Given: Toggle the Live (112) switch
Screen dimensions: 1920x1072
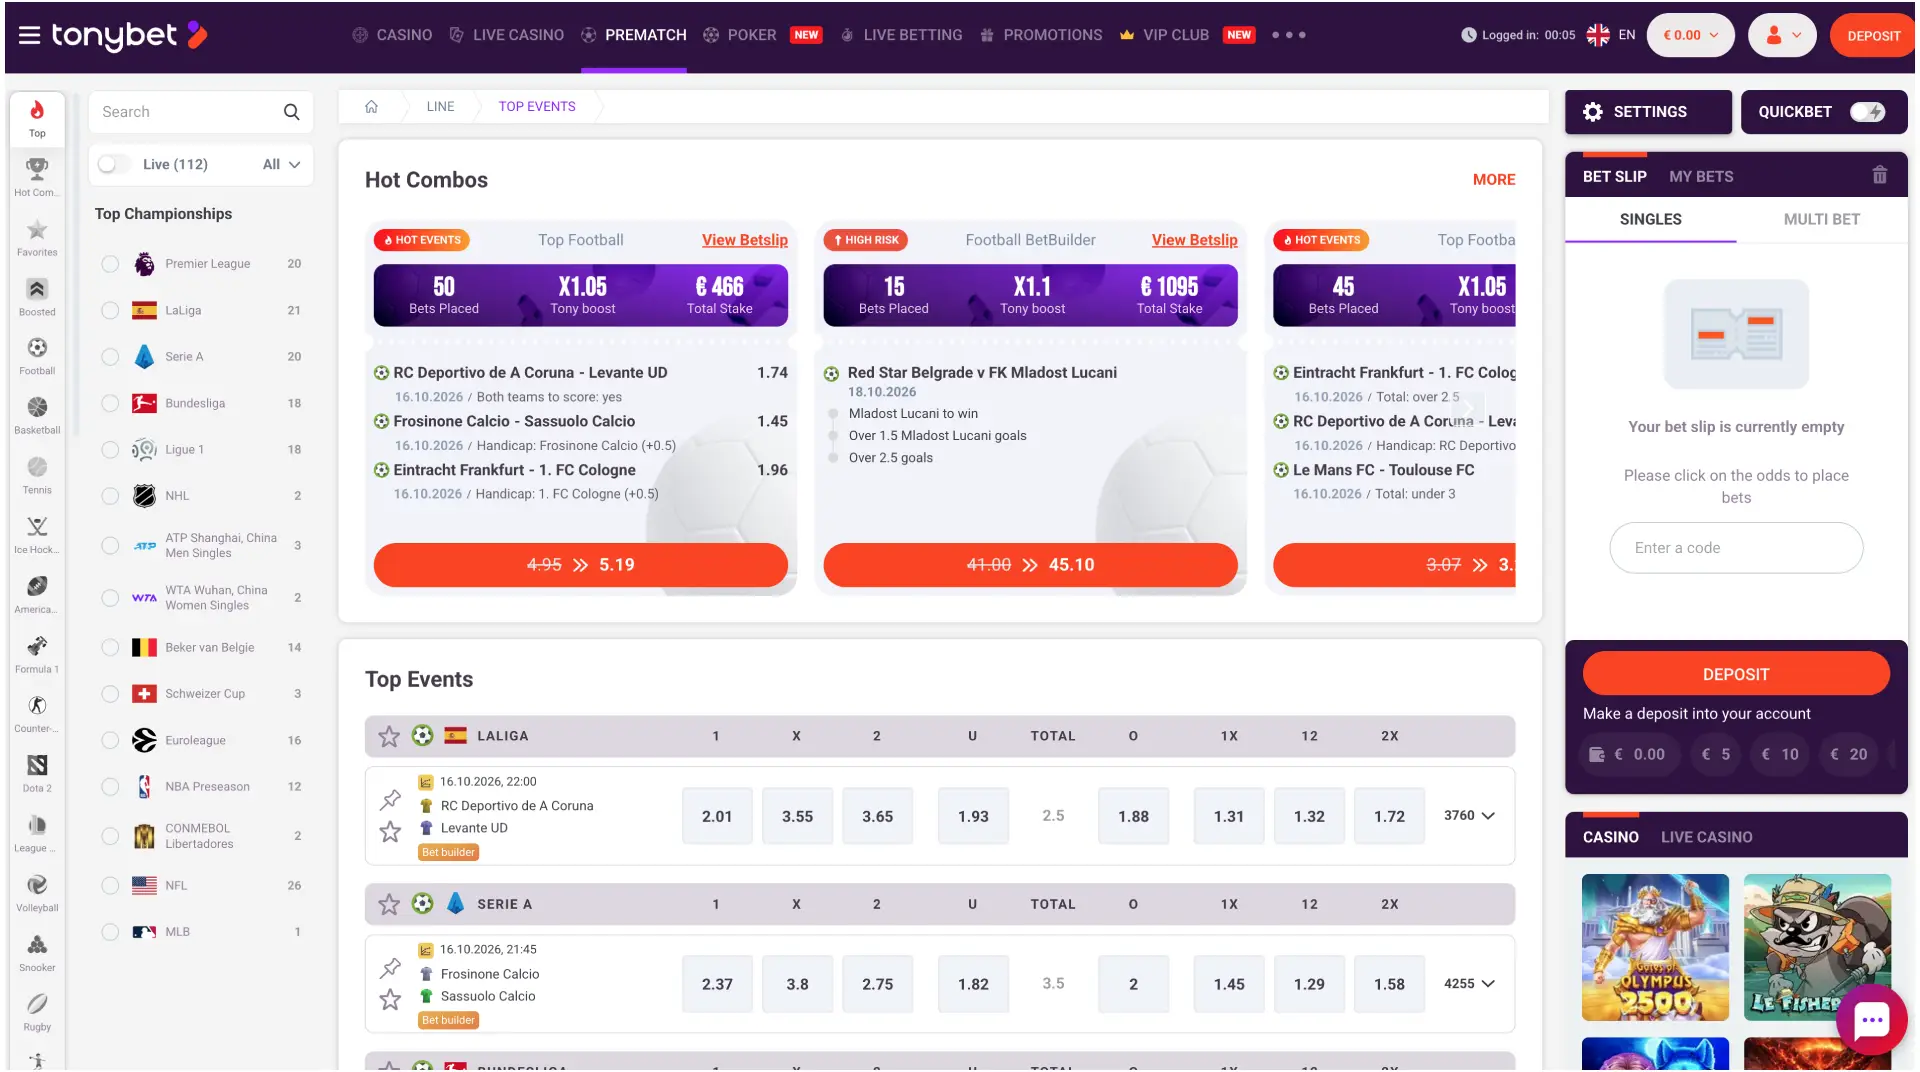Looking at the screenshot, I should click(x=113, y=164).
